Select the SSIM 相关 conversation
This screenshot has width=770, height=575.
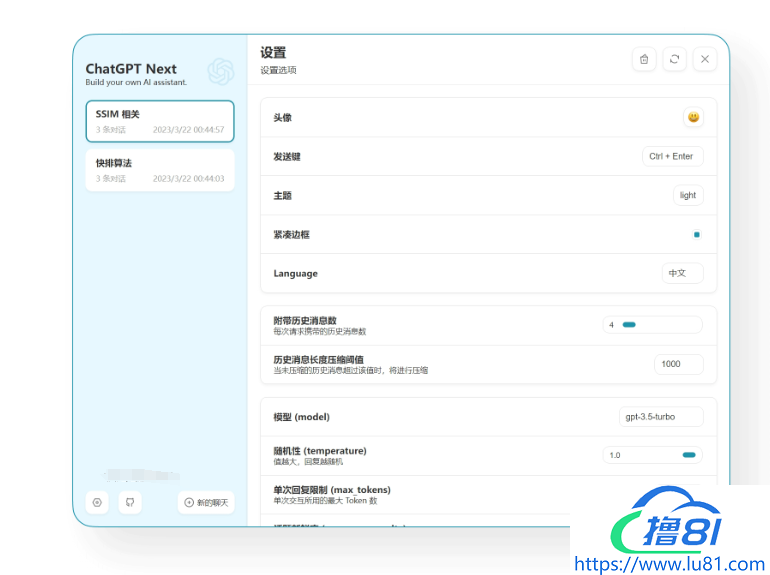(160, 121)
